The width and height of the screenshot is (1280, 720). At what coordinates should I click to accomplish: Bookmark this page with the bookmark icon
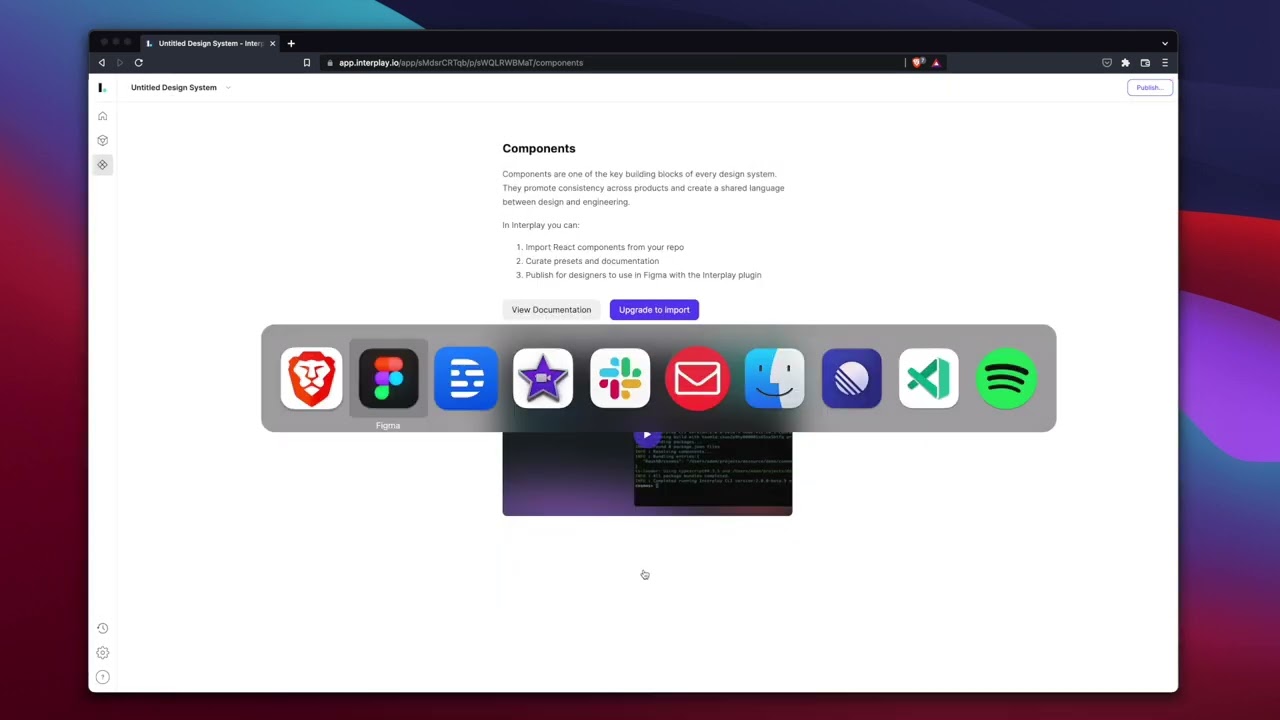pos(307,63)
